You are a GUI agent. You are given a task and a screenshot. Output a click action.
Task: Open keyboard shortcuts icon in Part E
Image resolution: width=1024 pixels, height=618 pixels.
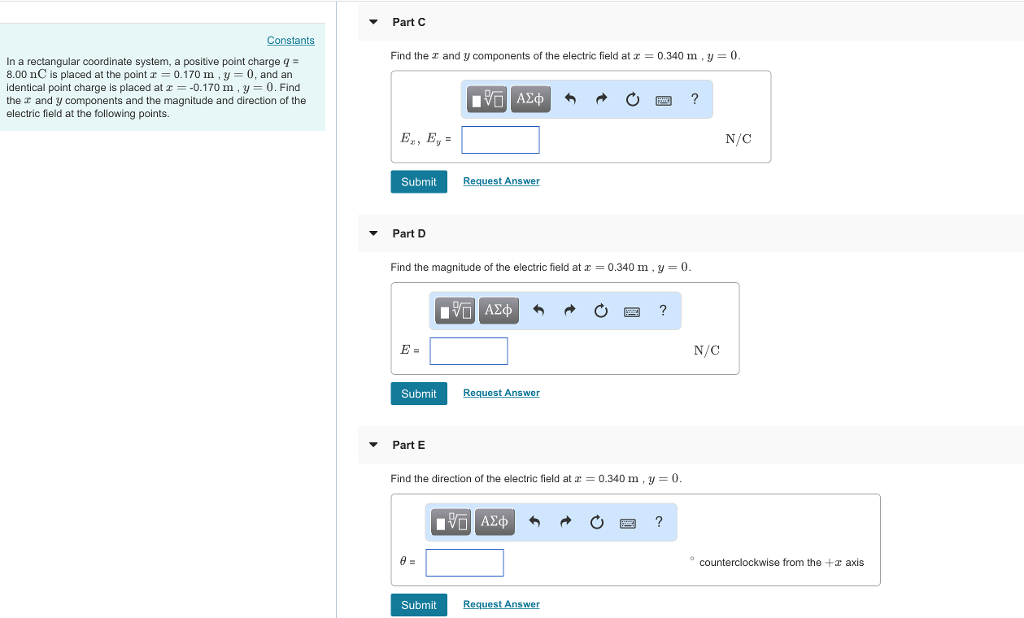(627, 522)
